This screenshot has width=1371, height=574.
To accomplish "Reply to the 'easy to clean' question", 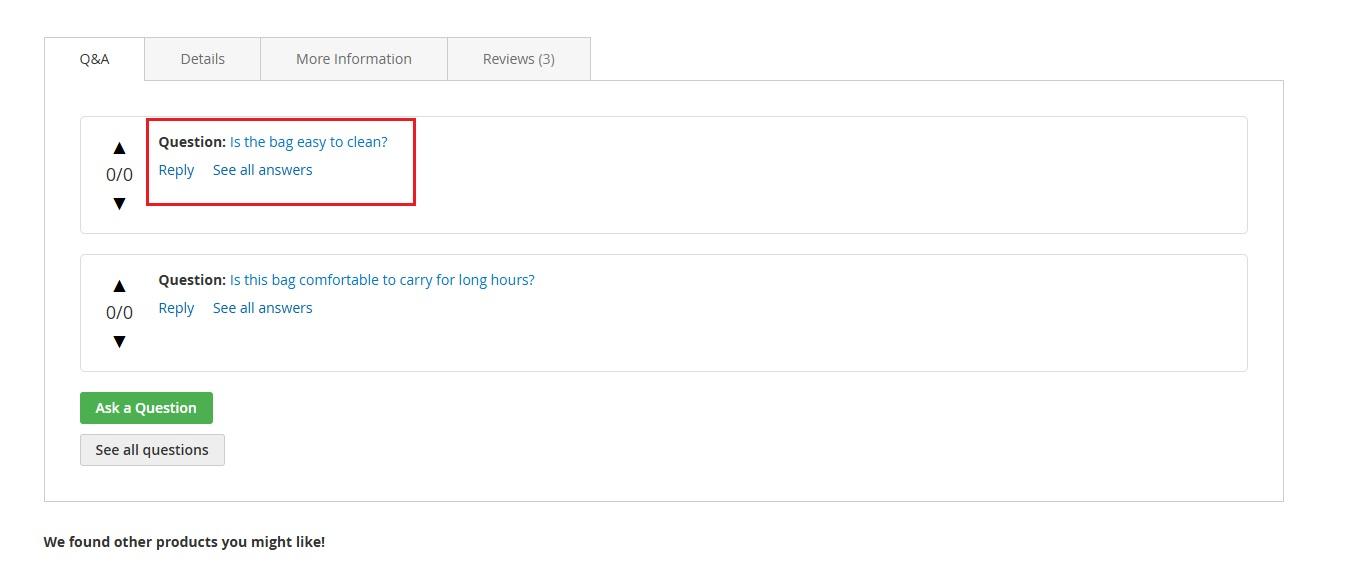I will pos(176,170).
